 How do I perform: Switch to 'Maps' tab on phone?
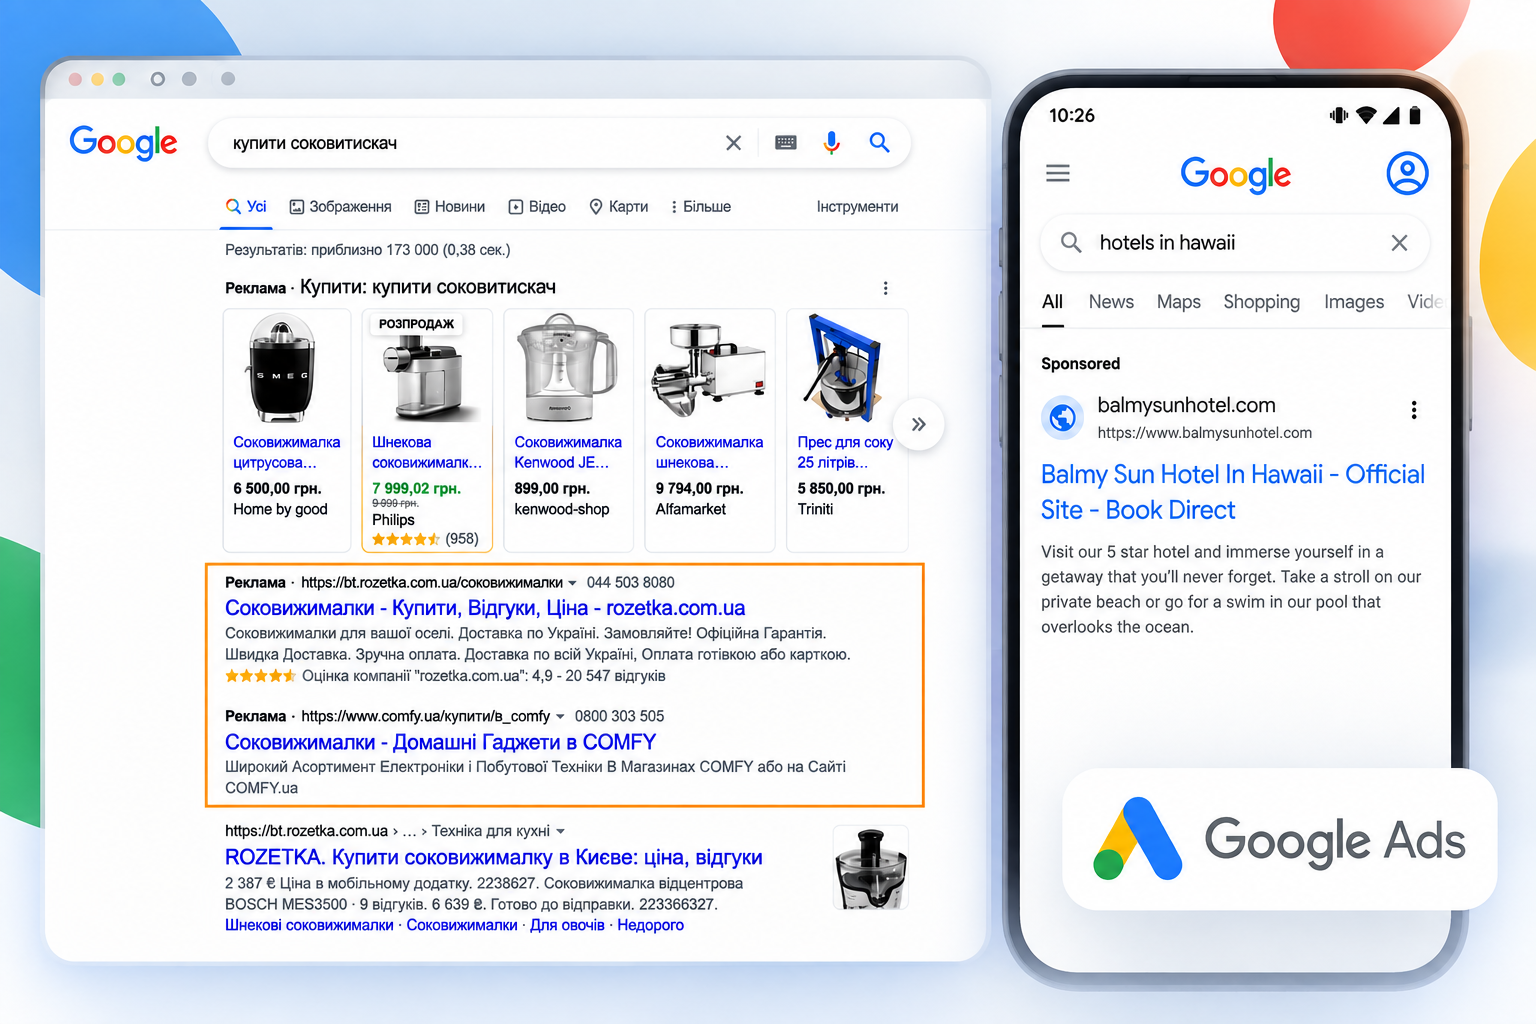tap(1179, 302)
